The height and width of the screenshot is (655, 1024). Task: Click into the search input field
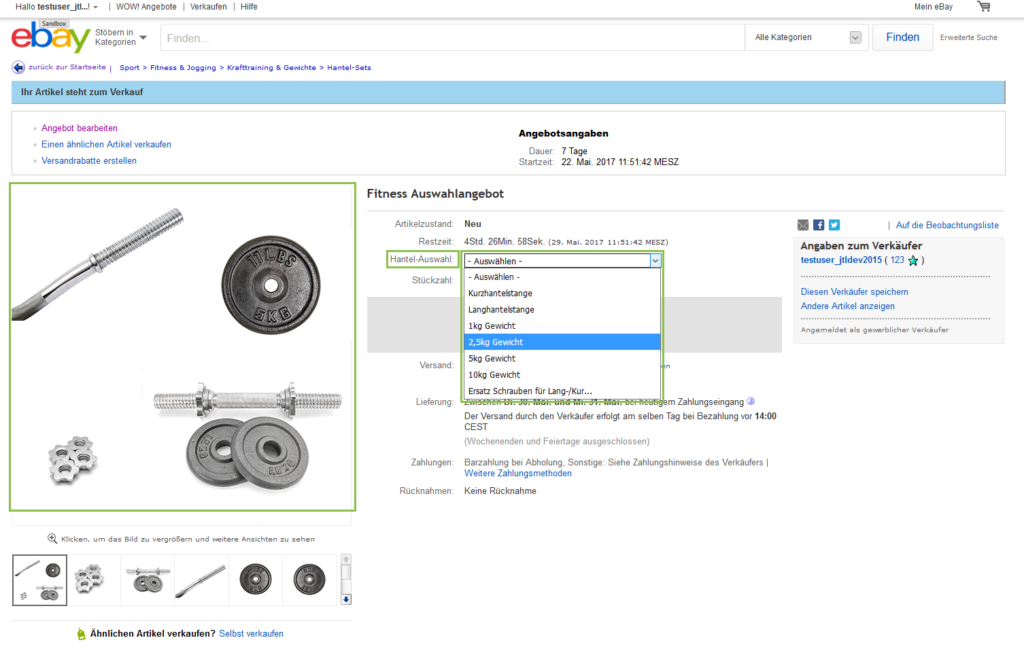452,38
